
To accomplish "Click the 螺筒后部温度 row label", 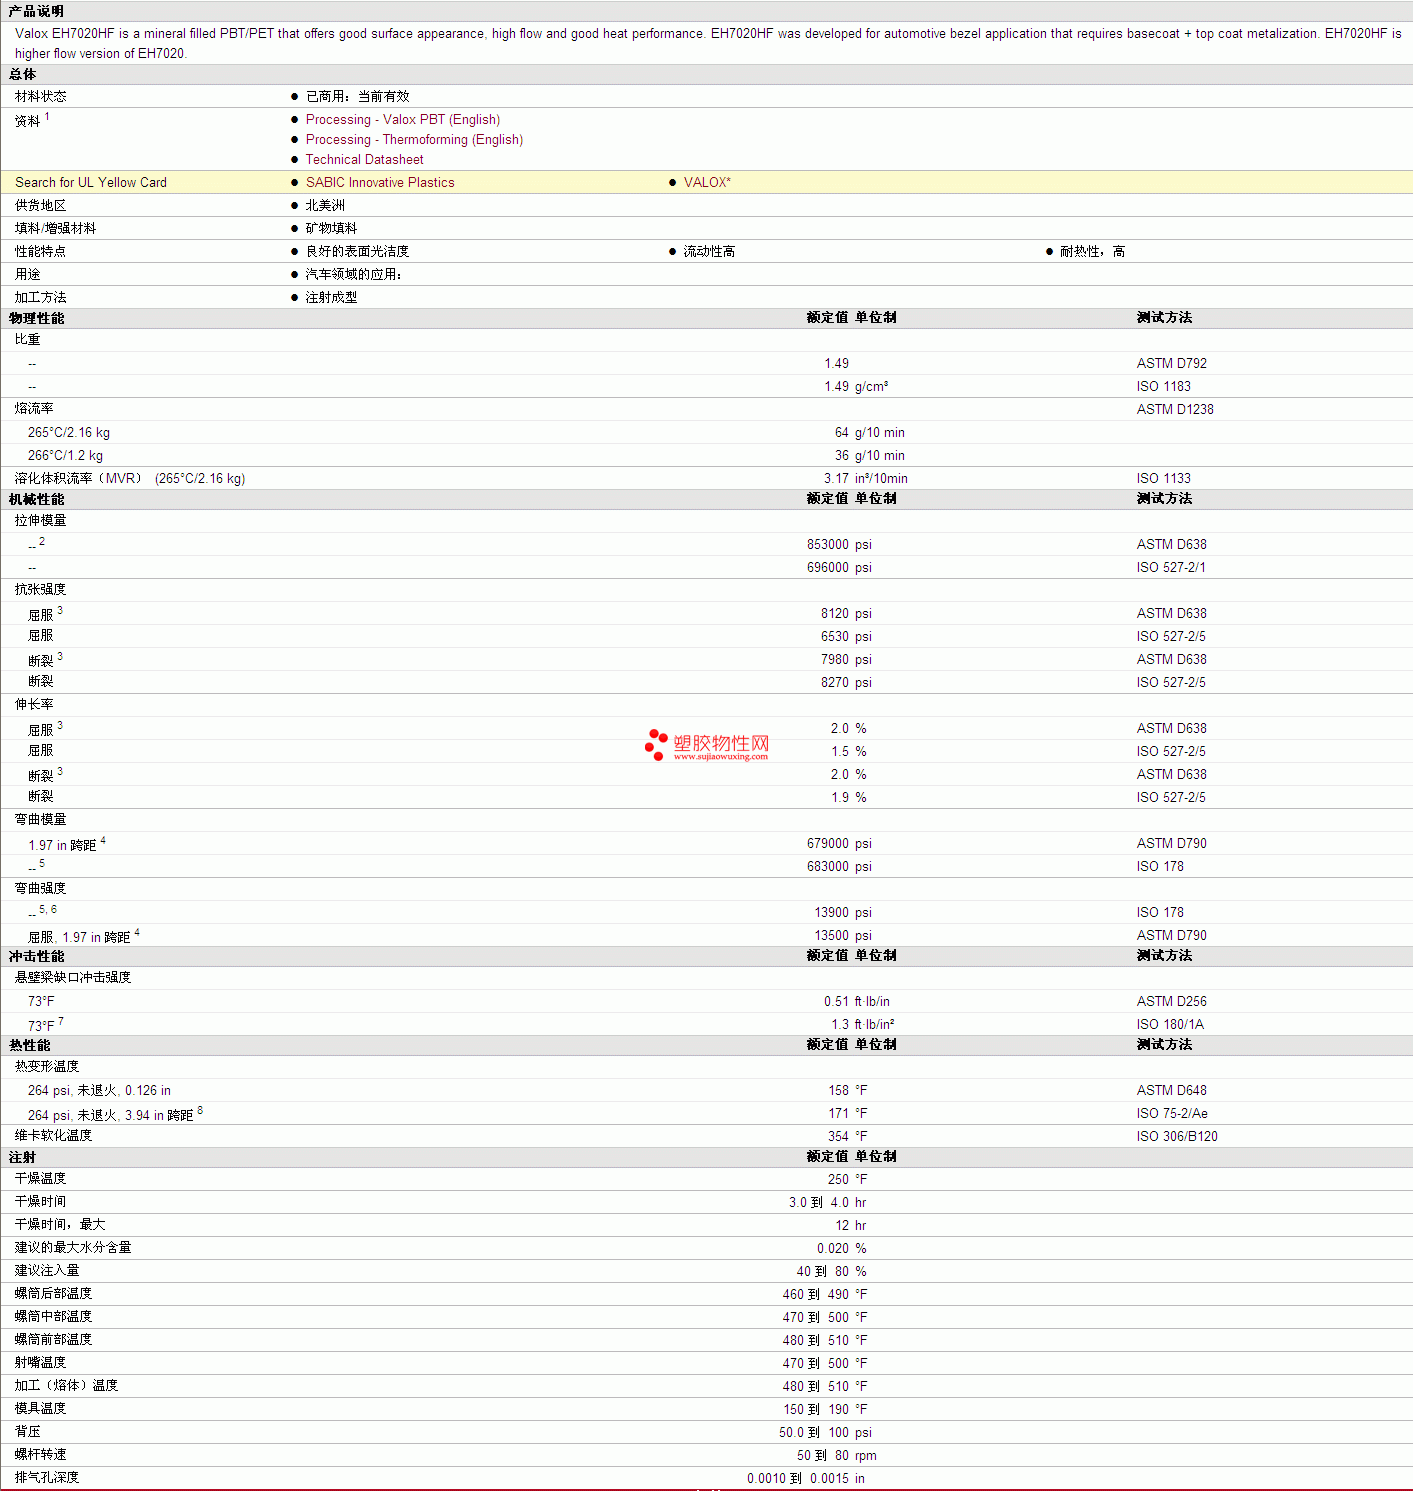I will 53,1293.
